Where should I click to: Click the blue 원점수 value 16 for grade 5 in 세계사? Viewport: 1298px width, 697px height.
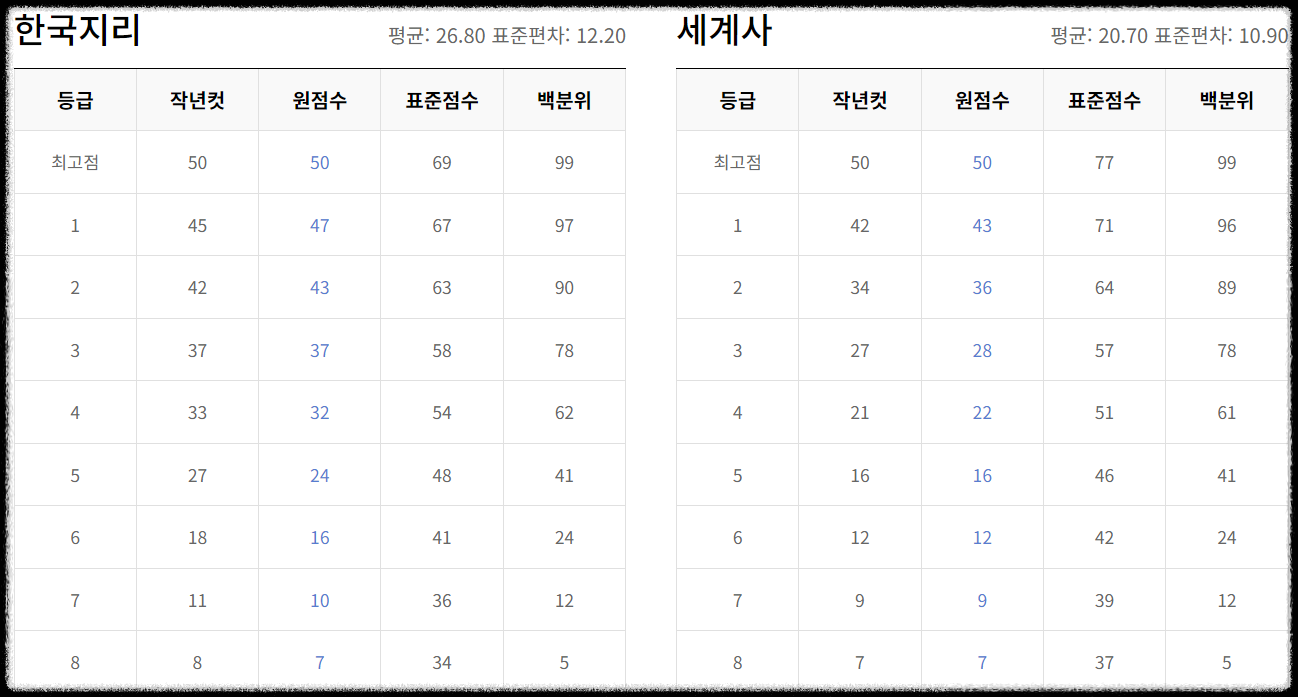pyautogui.click(x=981, y=475)
